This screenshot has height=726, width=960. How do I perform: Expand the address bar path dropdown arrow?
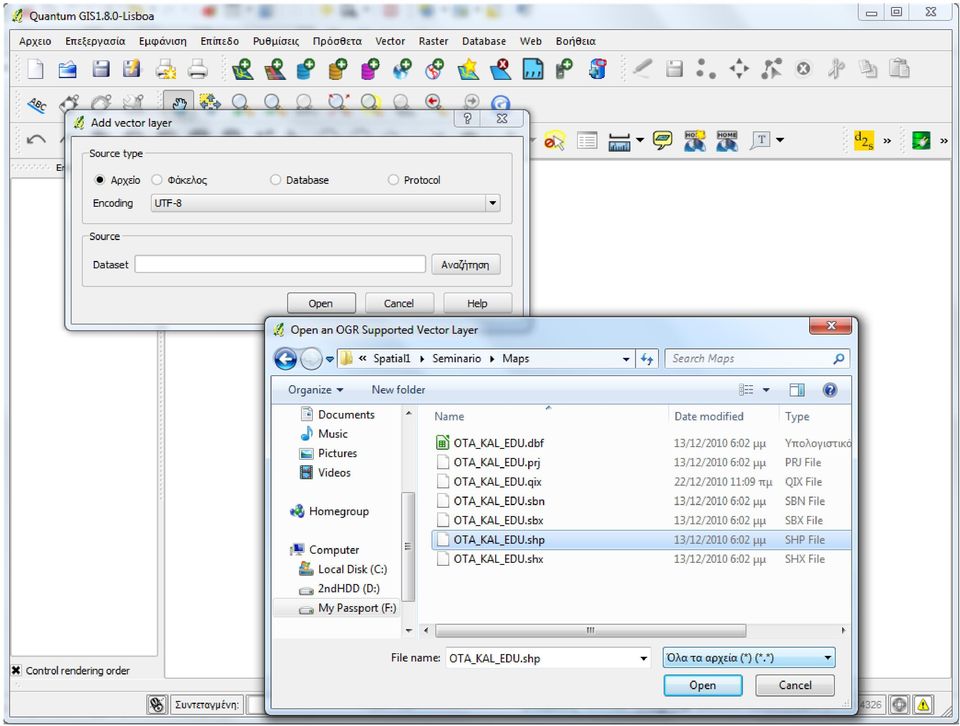pyautogui.click(x=626, y=359)
